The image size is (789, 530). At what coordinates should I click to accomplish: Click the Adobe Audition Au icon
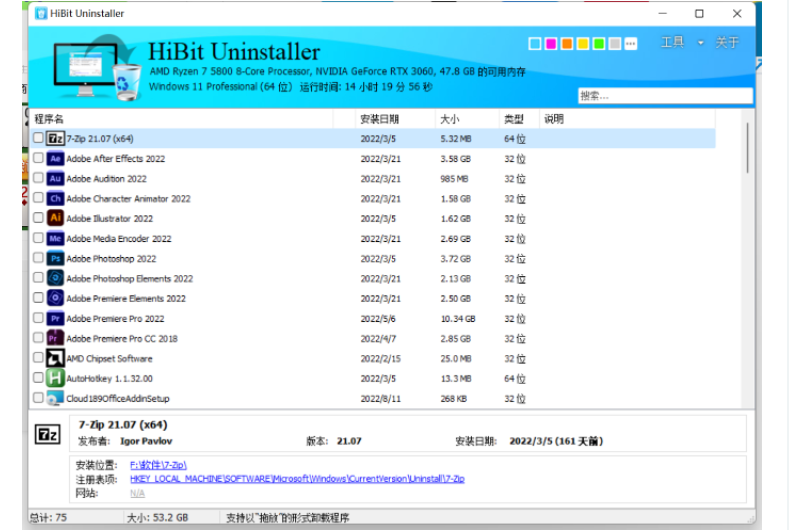(55, 179)
